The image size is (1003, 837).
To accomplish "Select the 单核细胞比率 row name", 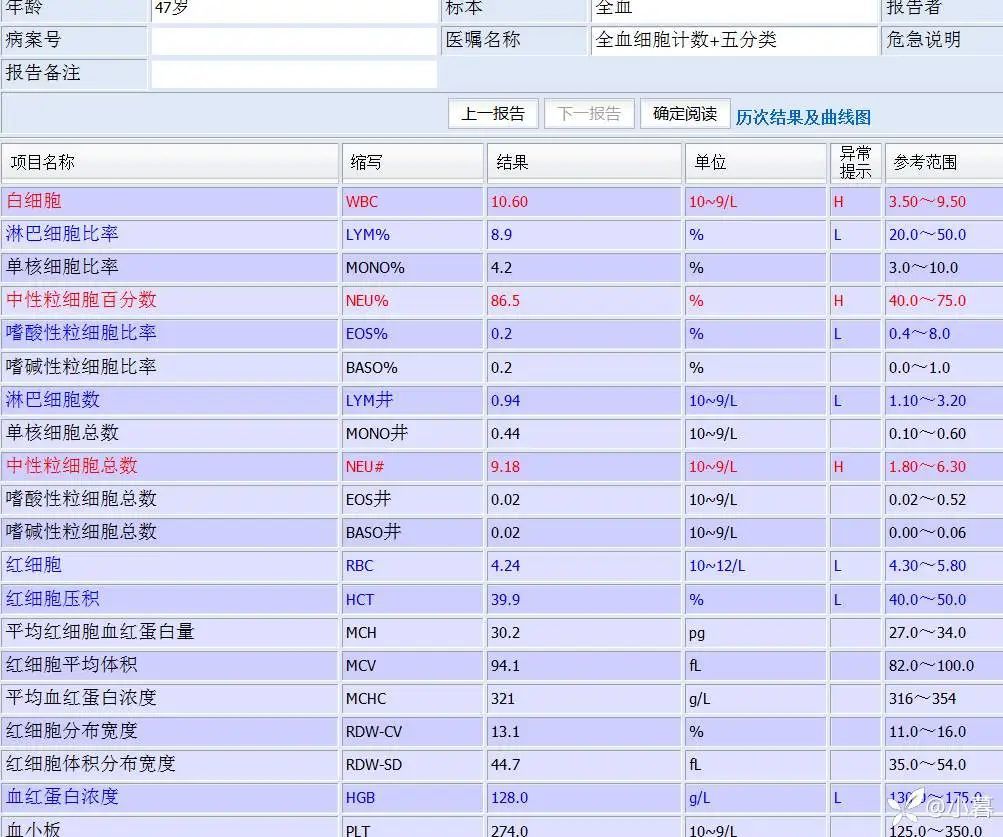I will click(62, 267).
